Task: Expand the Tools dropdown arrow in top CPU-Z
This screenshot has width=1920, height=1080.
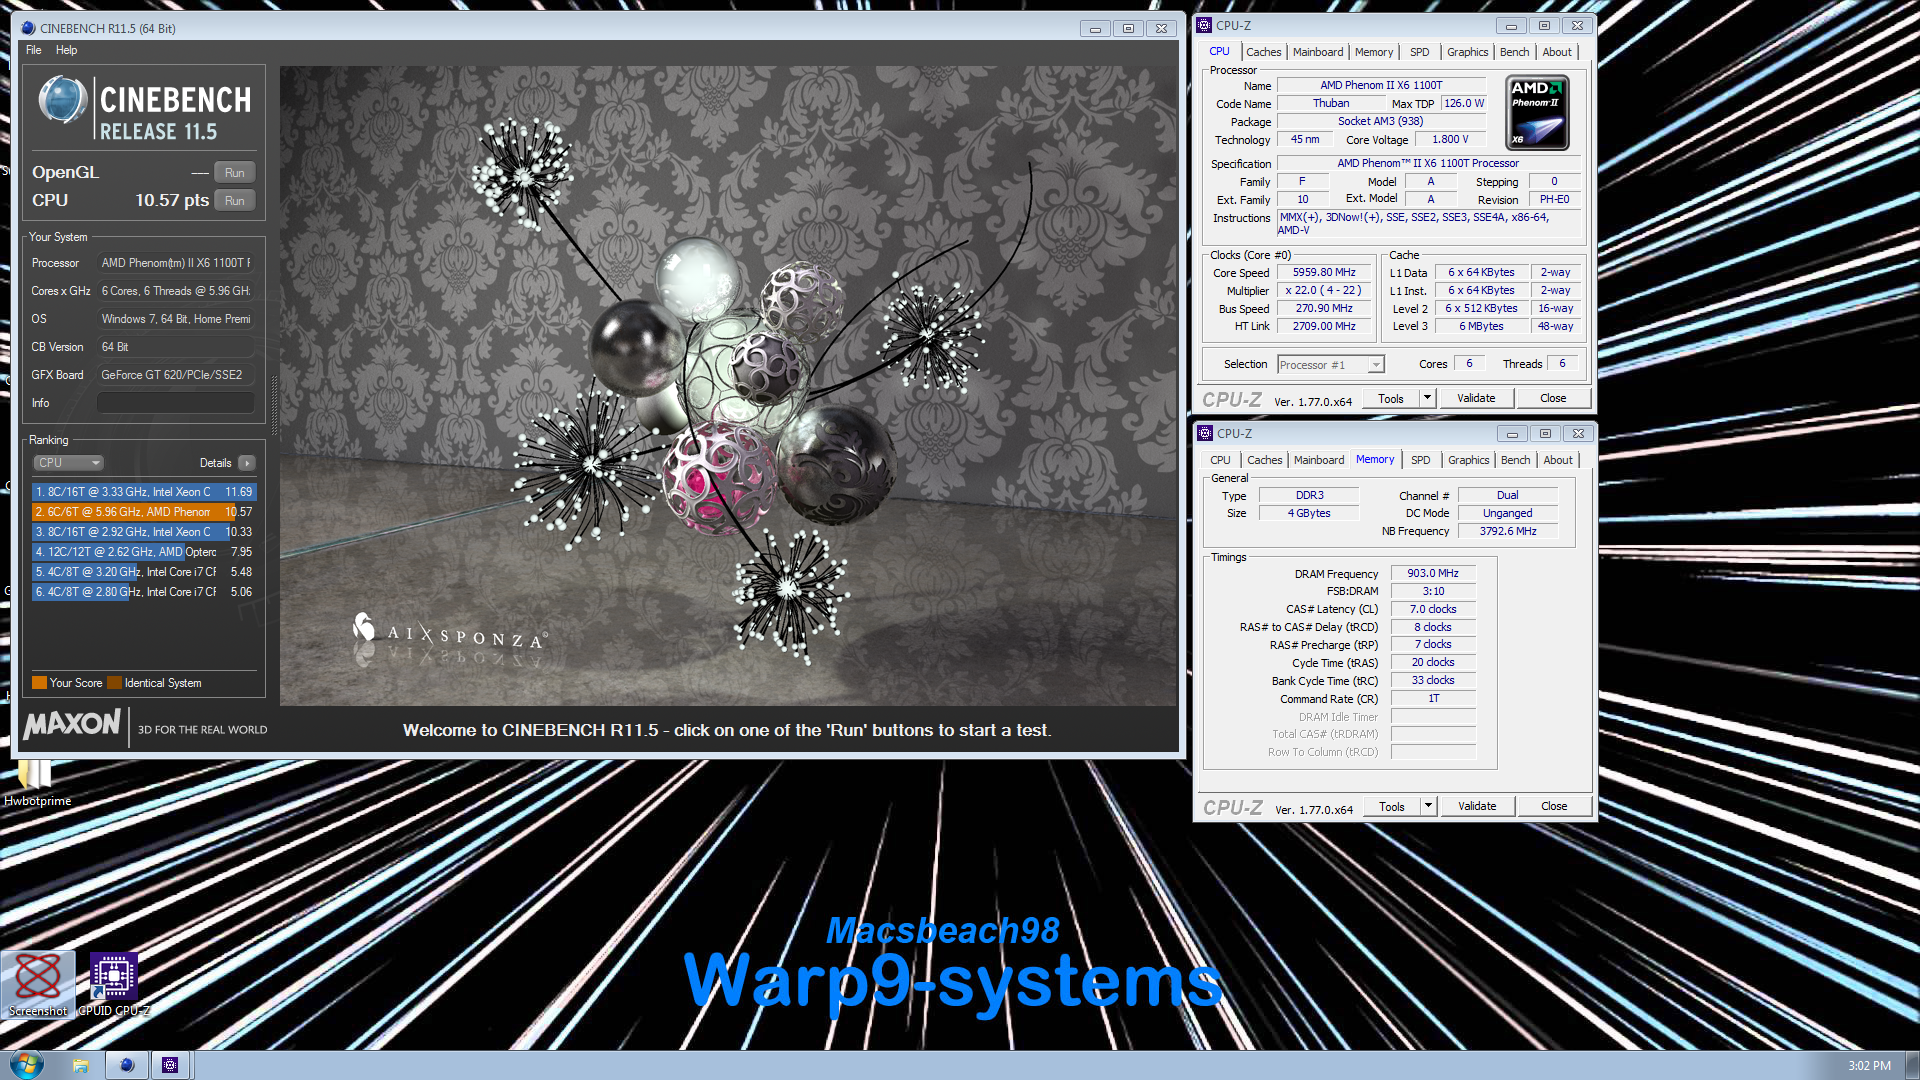Action: [1428, 398]
